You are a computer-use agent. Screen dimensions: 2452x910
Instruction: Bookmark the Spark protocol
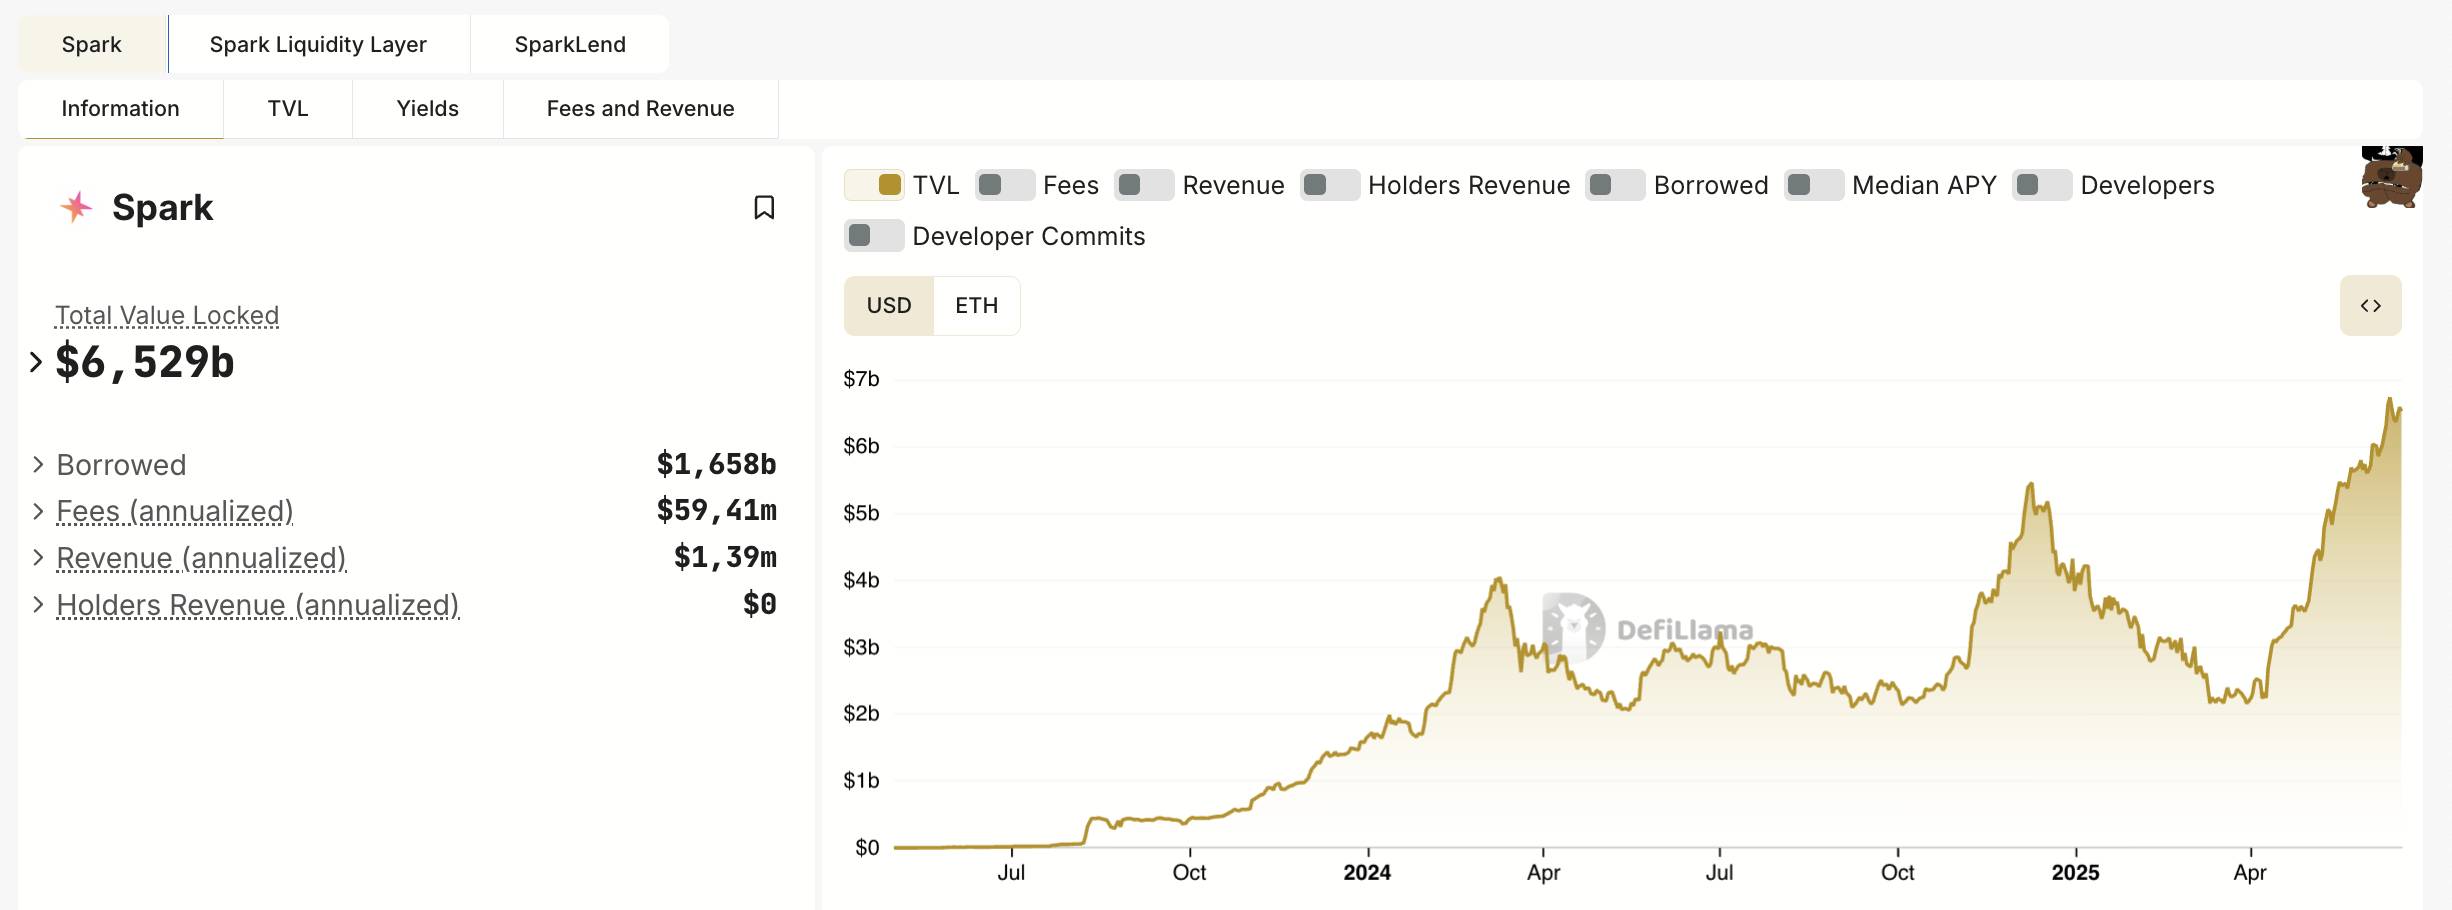click(x=764, y=207)
